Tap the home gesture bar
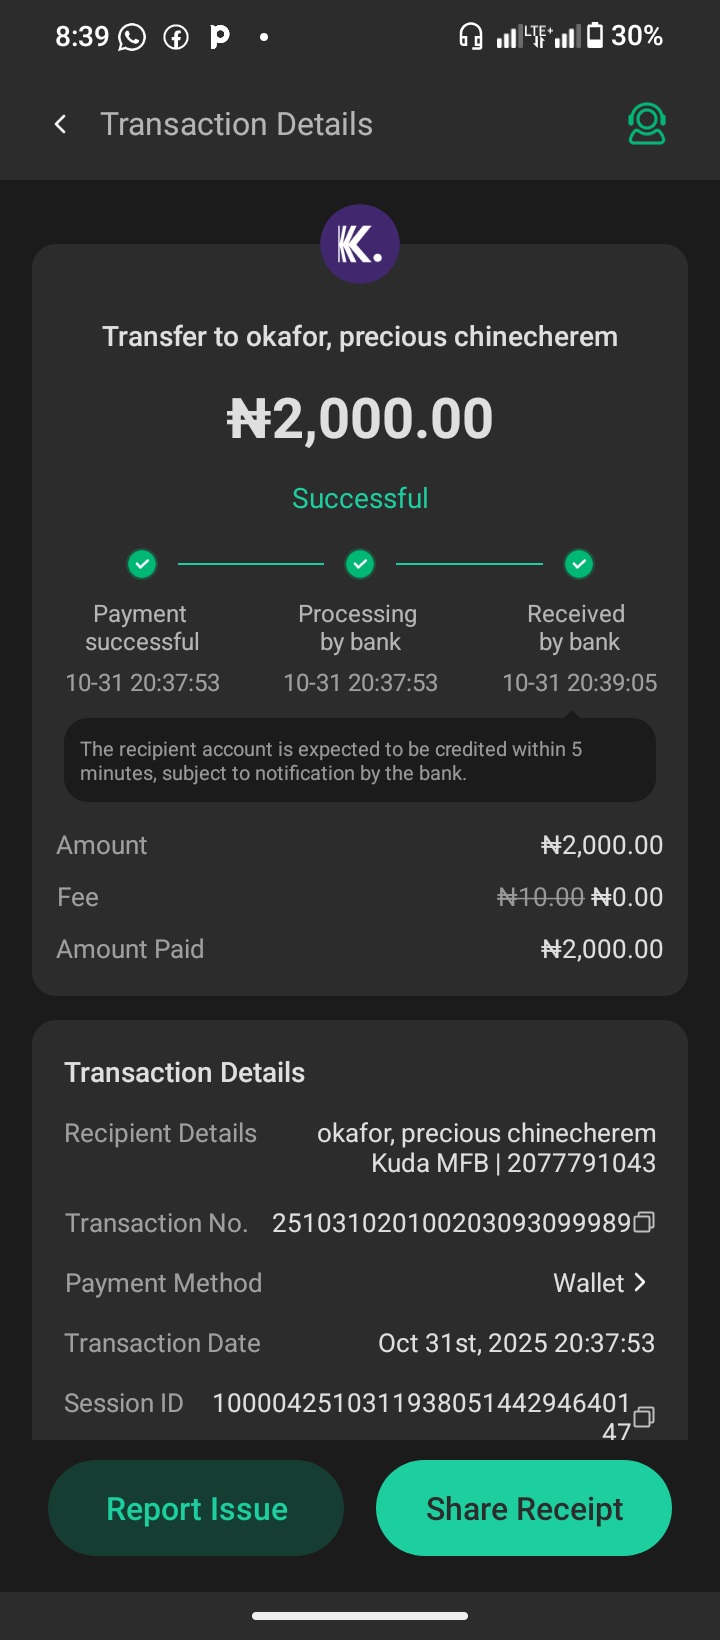 360,1615
